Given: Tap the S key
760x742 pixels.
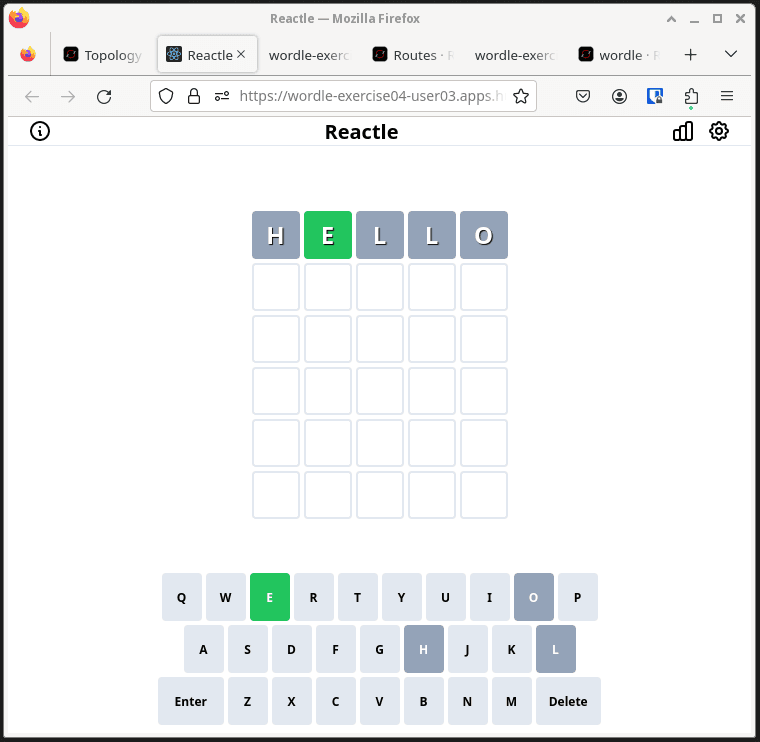Looking at the screenshot, I should tap(248, 649).
